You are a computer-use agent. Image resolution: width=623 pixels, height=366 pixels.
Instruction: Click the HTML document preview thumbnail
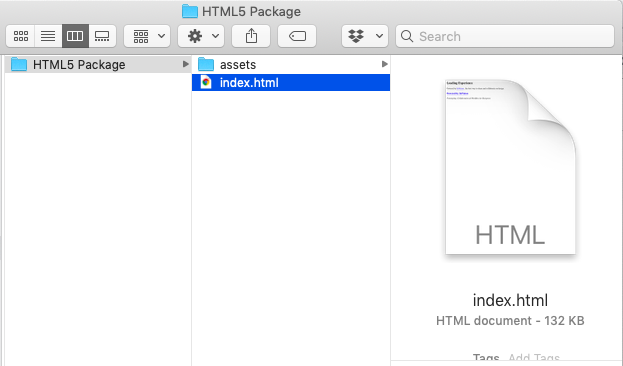click(511, 167)
